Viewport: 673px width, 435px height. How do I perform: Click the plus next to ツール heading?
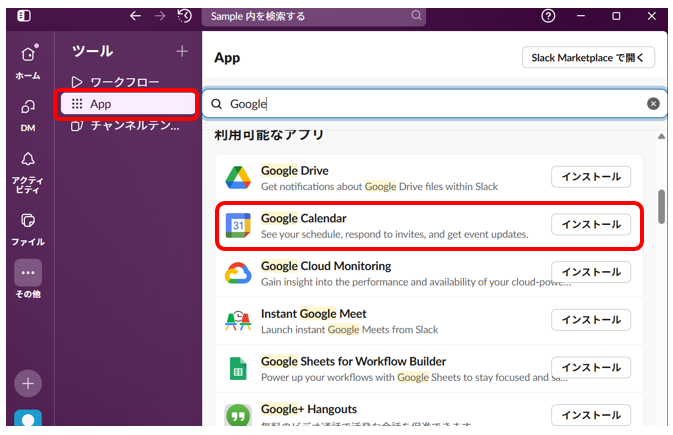coord(182,51)
